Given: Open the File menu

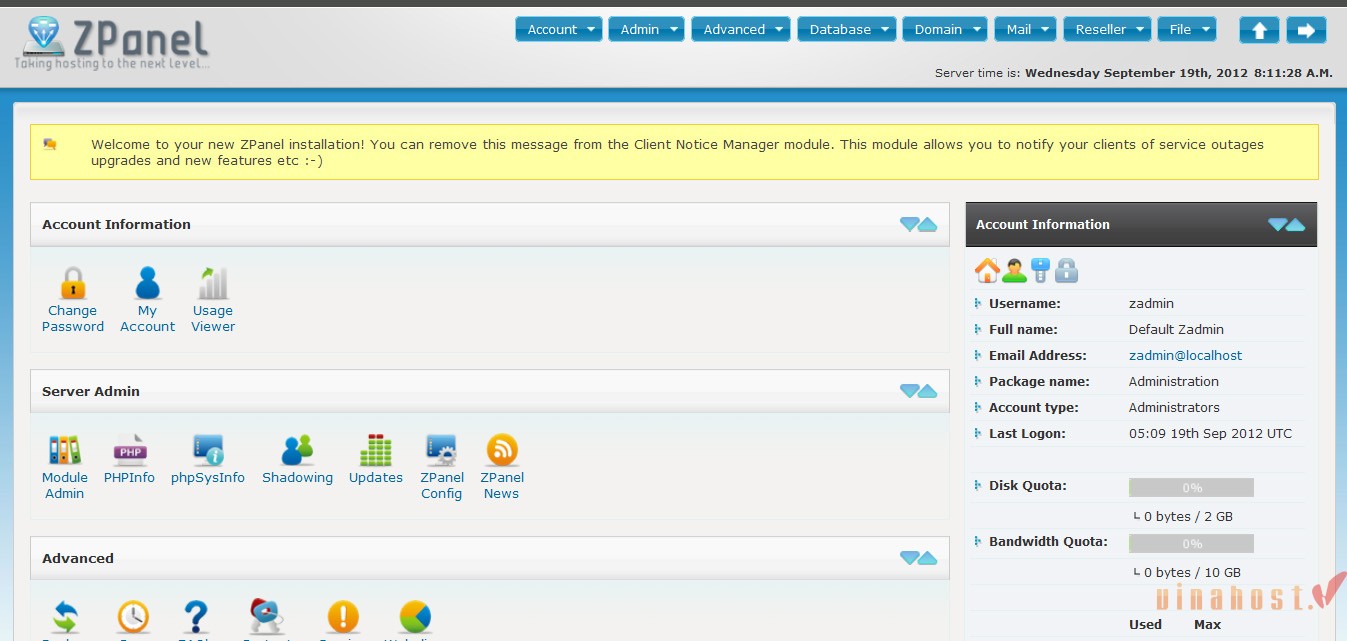Looking at the screenshot, I should click(1187, 29).
